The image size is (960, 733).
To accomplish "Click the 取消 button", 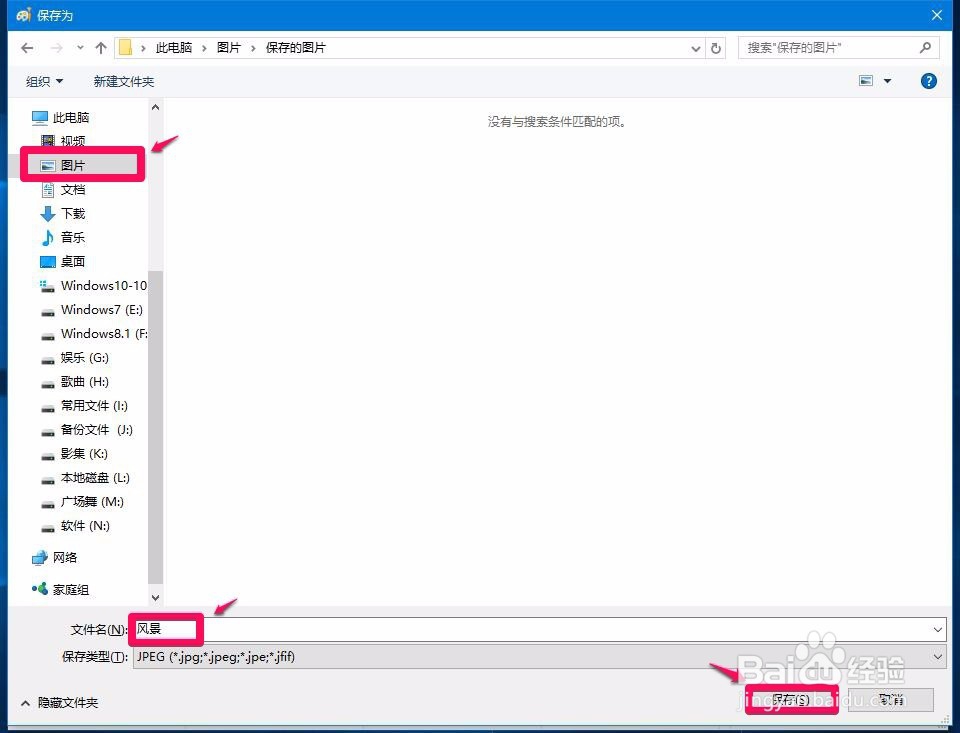I will point(891,699).
